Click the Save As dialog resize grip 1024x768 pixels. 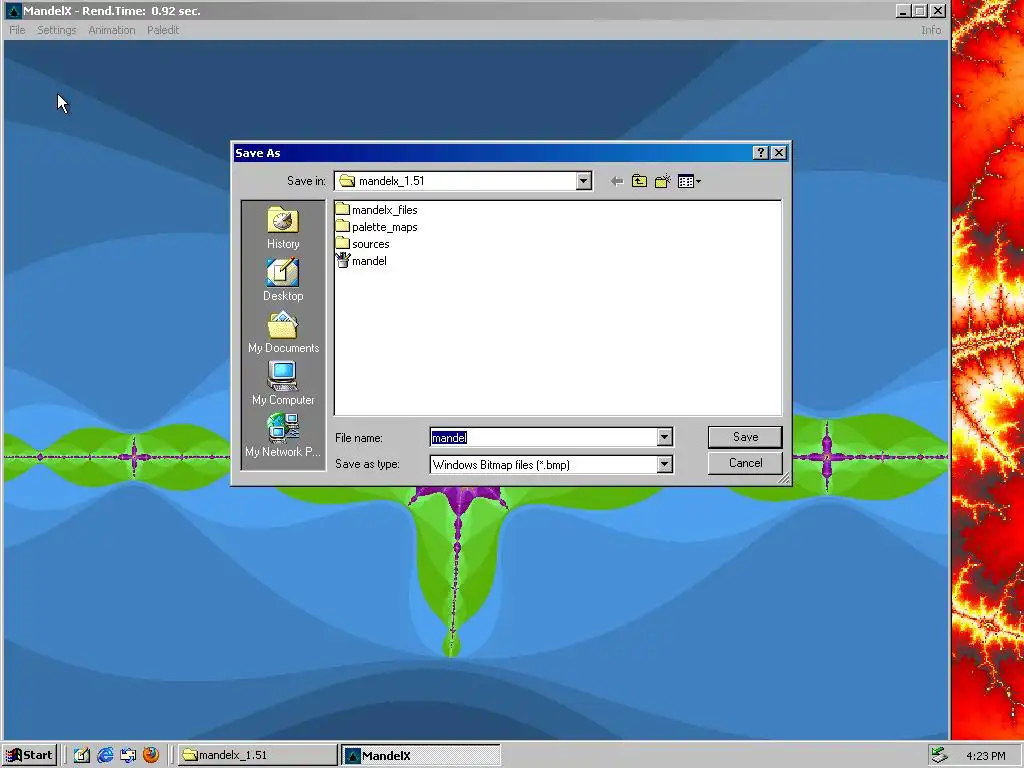click(784, 479)
